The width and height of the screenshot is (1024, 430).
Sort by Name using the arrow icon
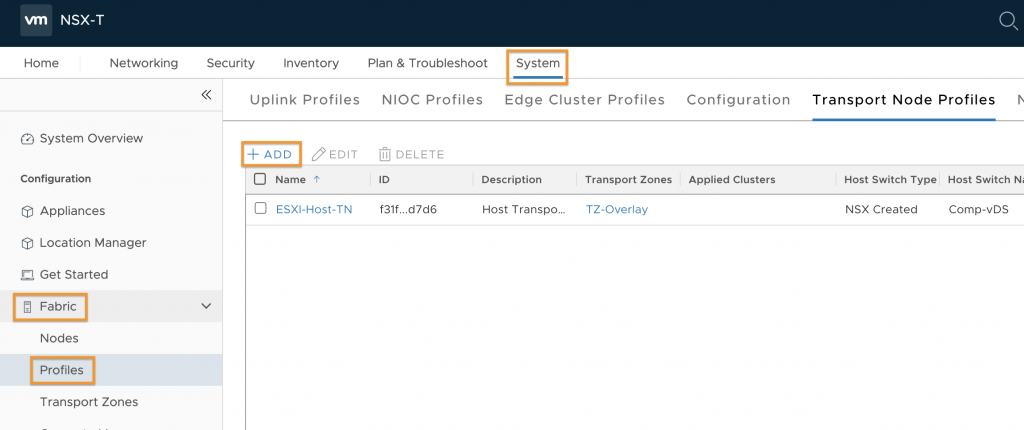tap(317, 179)
